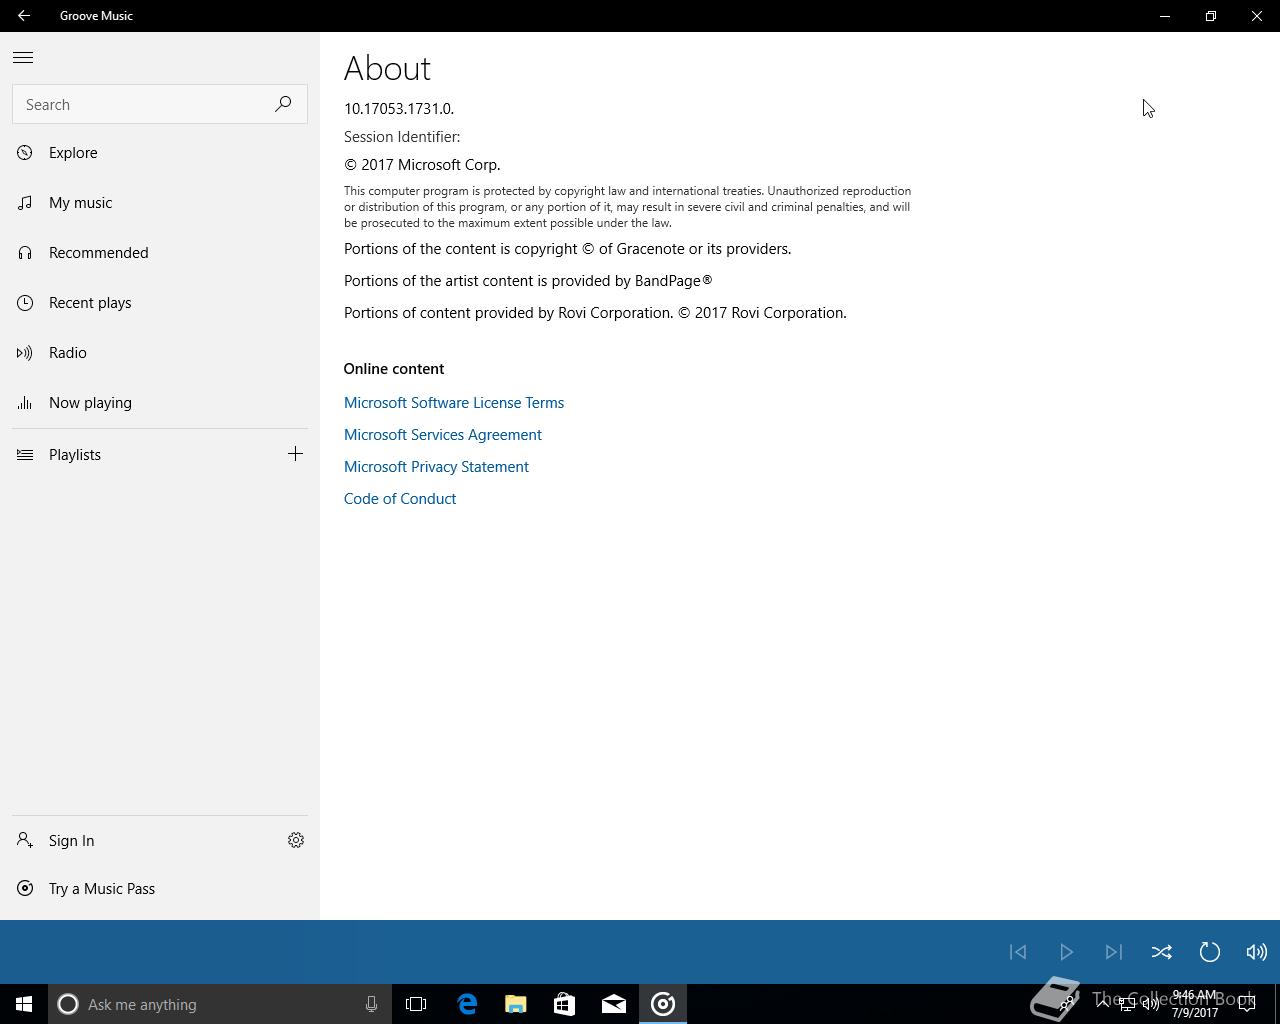Screen dimensions: 1280x1024
Task: Open the Explore section
Action: point(160,153)
